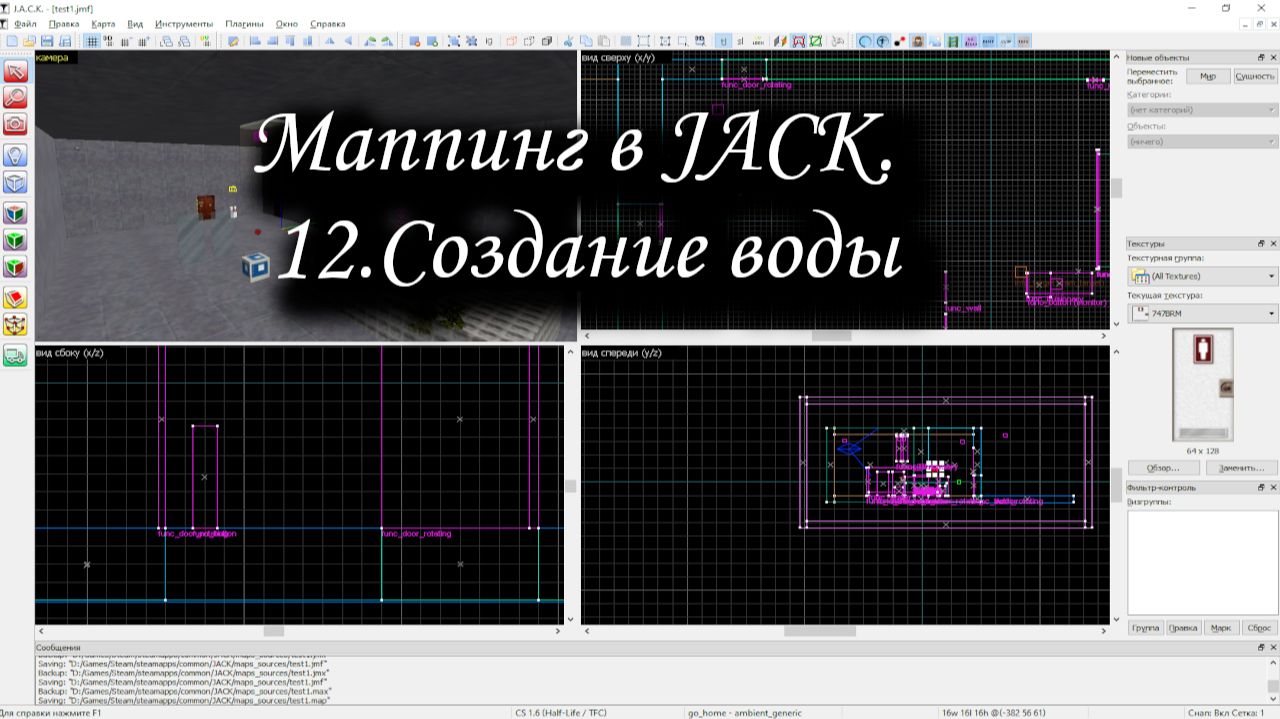Screen dimensions: 1280x719
Task: Toggle the texture lock 'tl' button
Action: (722, 41)
